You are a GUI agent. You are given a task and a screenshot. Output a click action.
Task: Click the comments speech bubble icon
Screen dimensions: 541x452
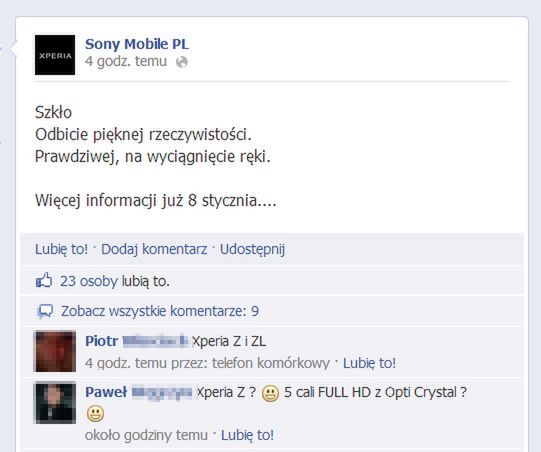45,311
